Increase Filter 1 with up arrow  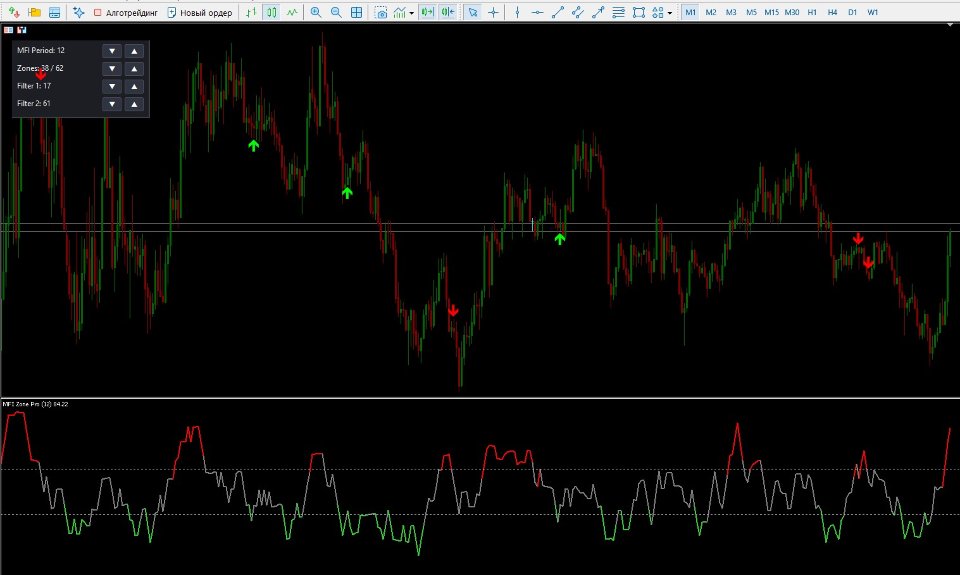click(134, 86)
